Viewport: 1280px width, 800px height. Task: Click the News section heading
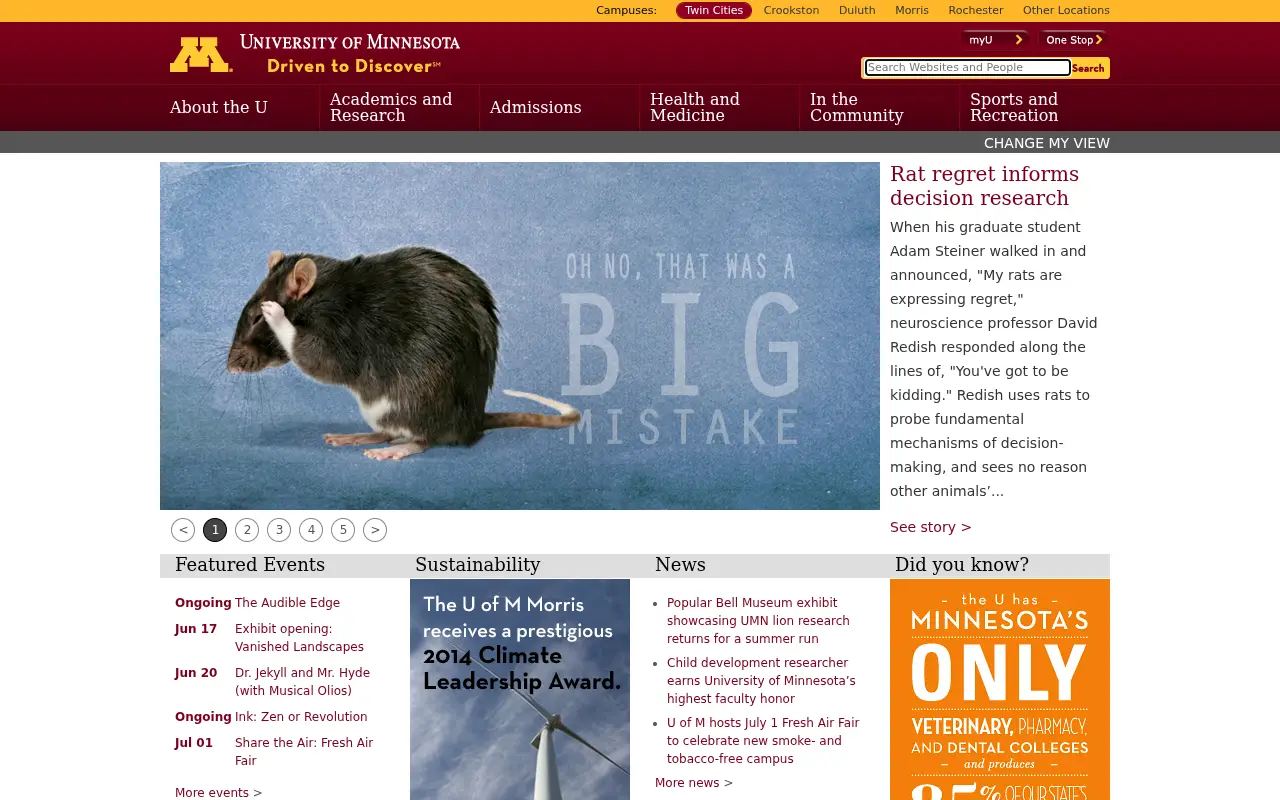pyautogui.click(x=680, y=565)
